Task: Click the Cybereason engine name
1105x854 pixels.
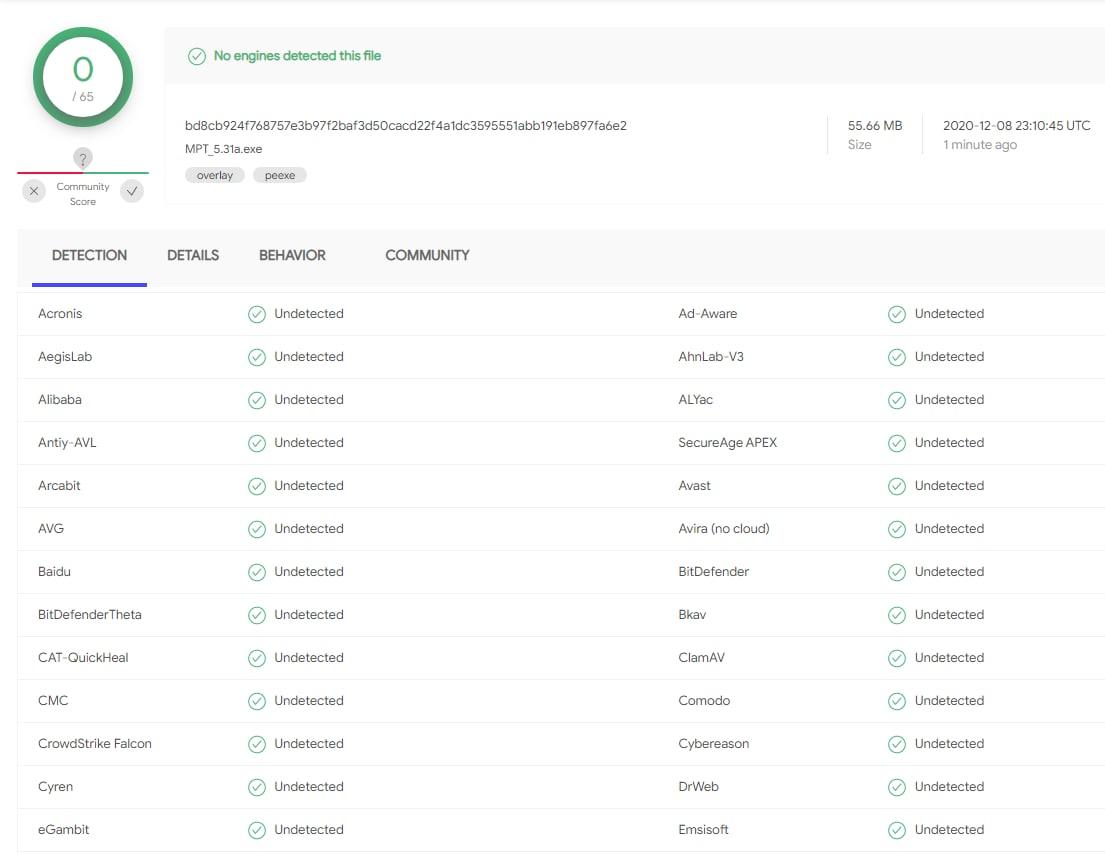Action: [713, 743]
